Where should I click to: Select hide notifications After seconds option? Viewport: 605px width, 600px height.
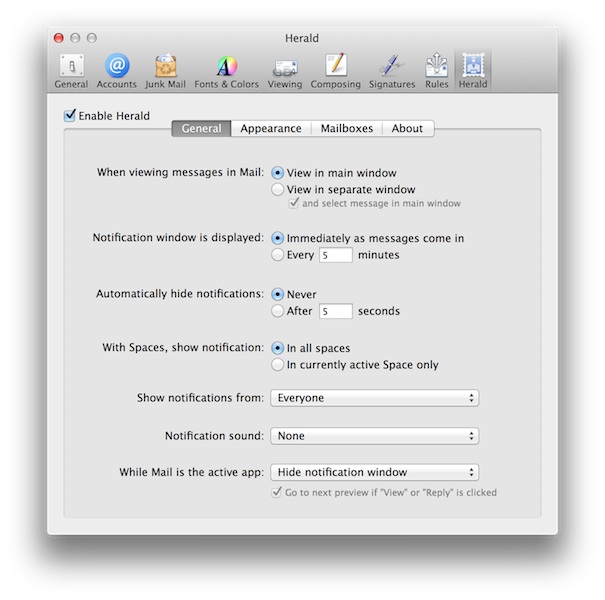[x=278, y=311]
